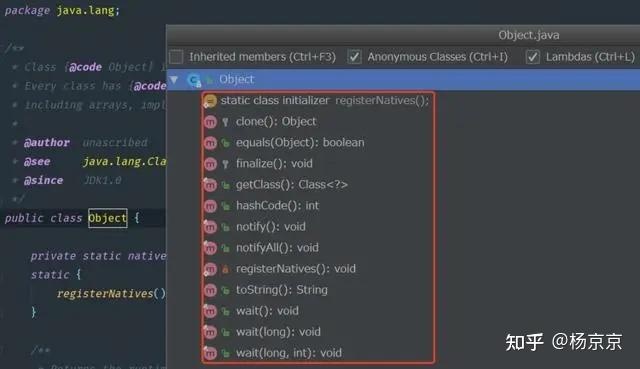The height and width of the screenshot is (369, 640).
Task: Select notify(): void method entry
Action: [x=271, y=227]
